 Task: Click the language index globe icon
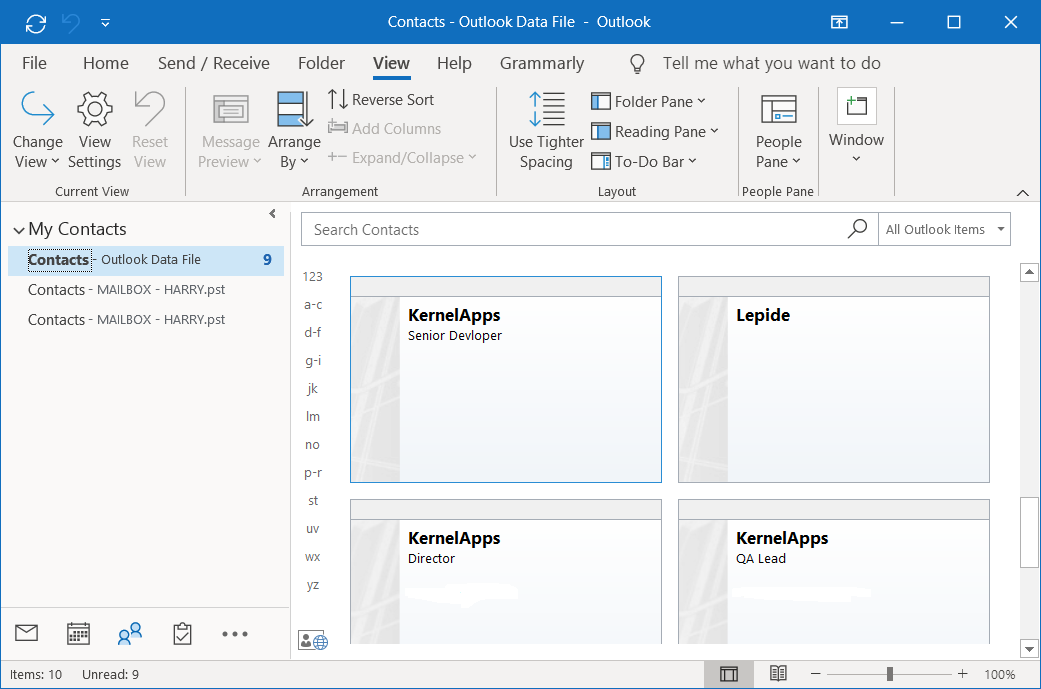(313, 641)
